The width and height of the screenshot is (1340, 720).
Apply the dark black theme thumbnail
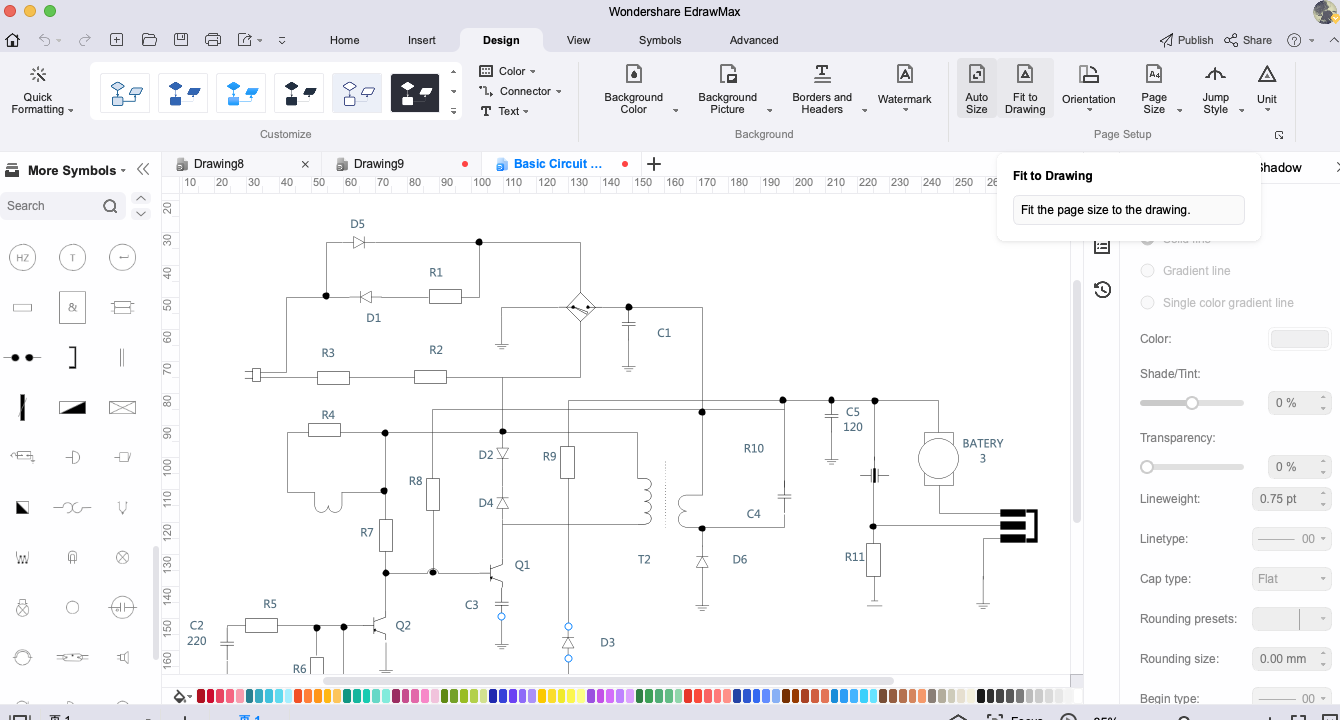pos(415,93)
